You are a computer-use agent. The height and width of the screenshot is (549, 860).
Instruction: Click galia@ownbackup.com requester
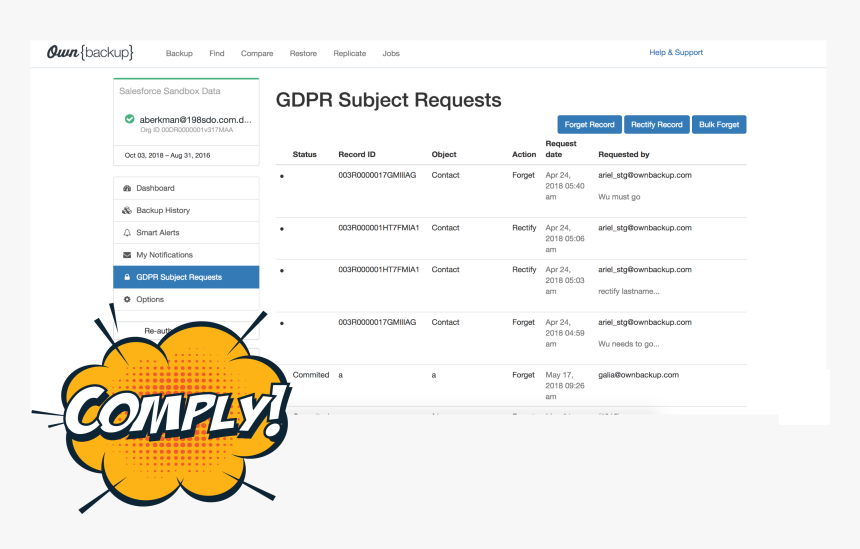tap(638, 375)
